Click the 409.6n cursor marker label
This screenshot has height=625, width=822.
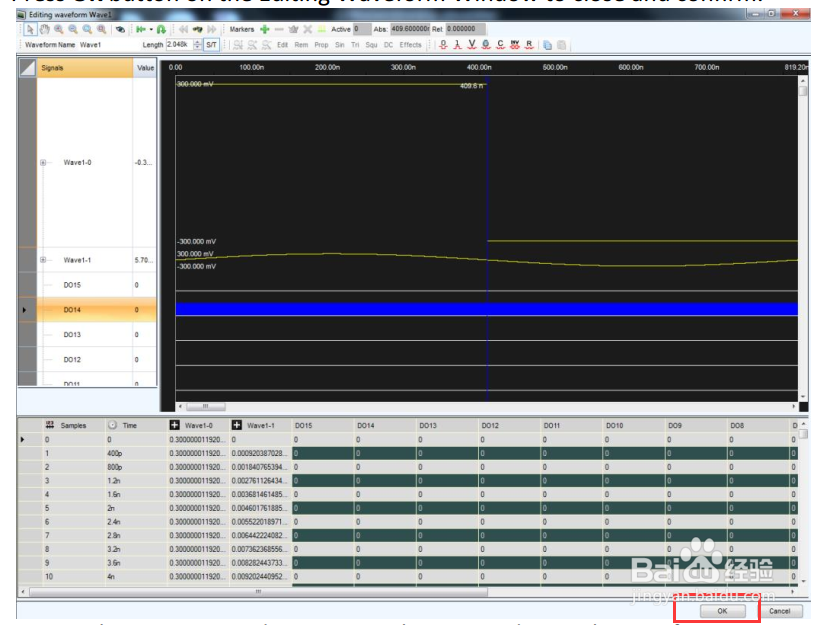(x=471, y=86)
